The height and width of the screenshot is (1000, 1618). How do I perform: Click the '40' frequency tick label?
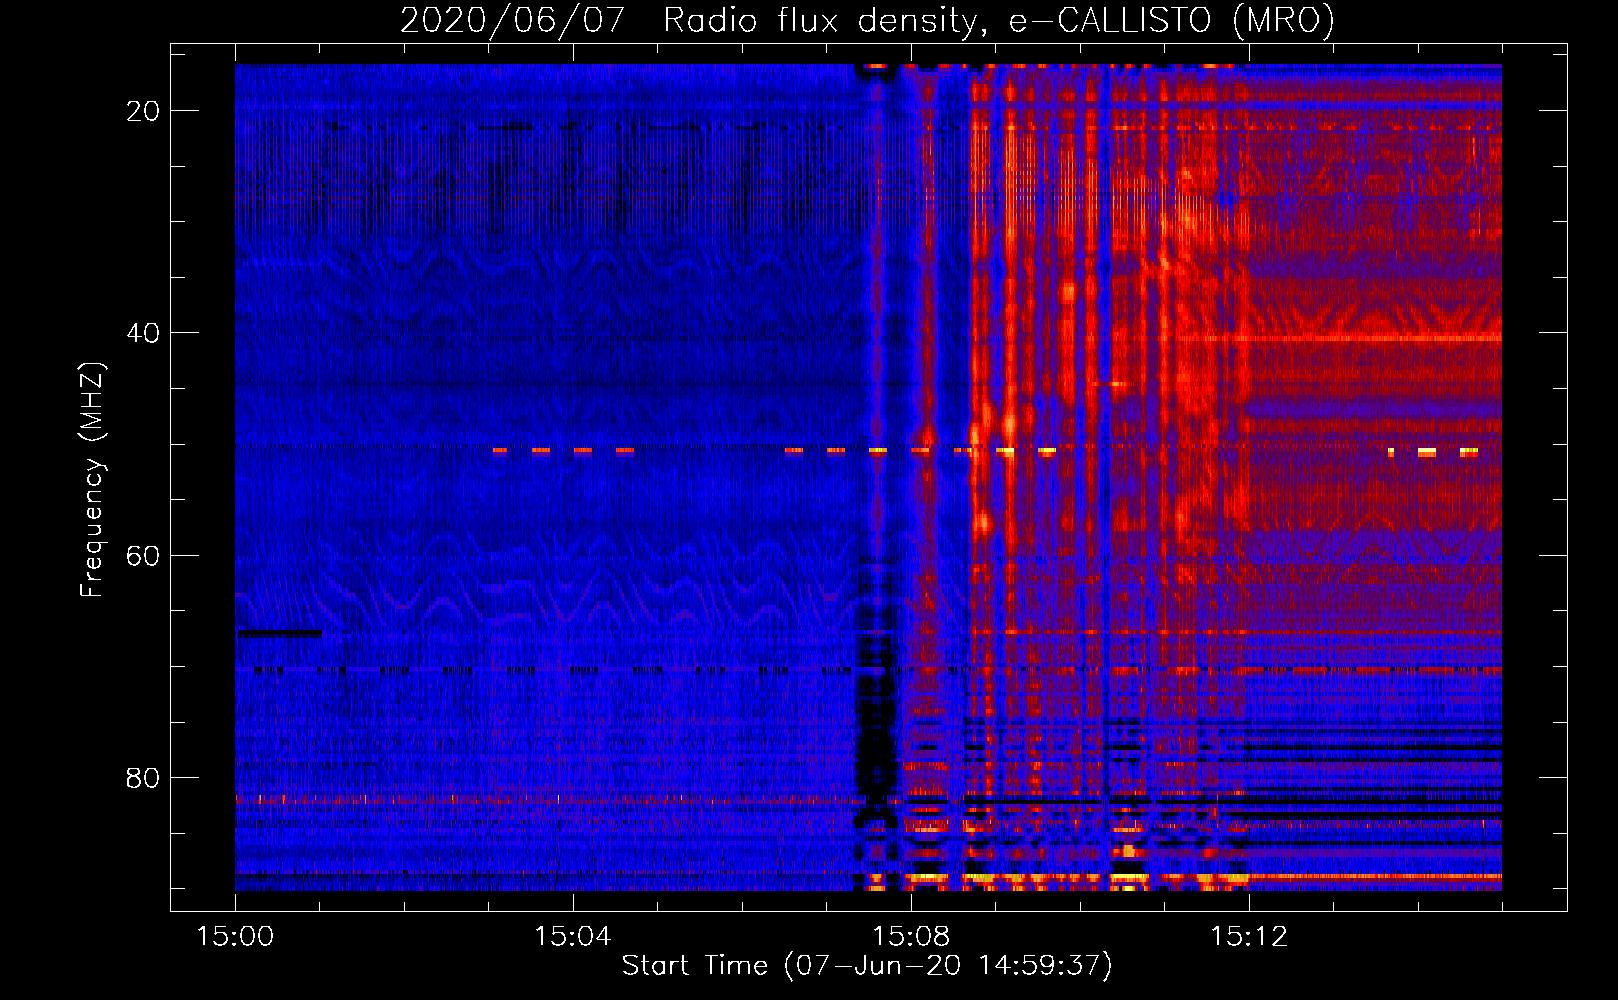coord(143,333)
